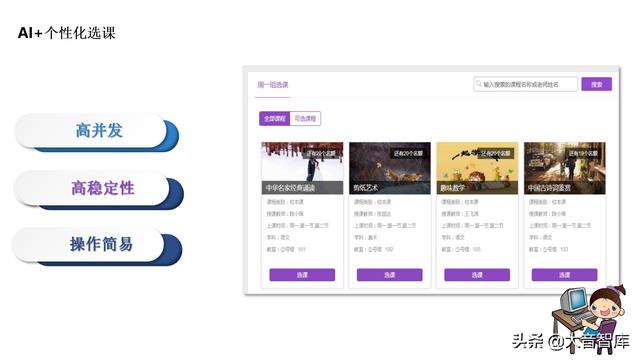Image resolution: width=640 pixels, height=360 pixels.
Task: Click the 中华名家经典诵读 title text
Action: click(290, 188)
